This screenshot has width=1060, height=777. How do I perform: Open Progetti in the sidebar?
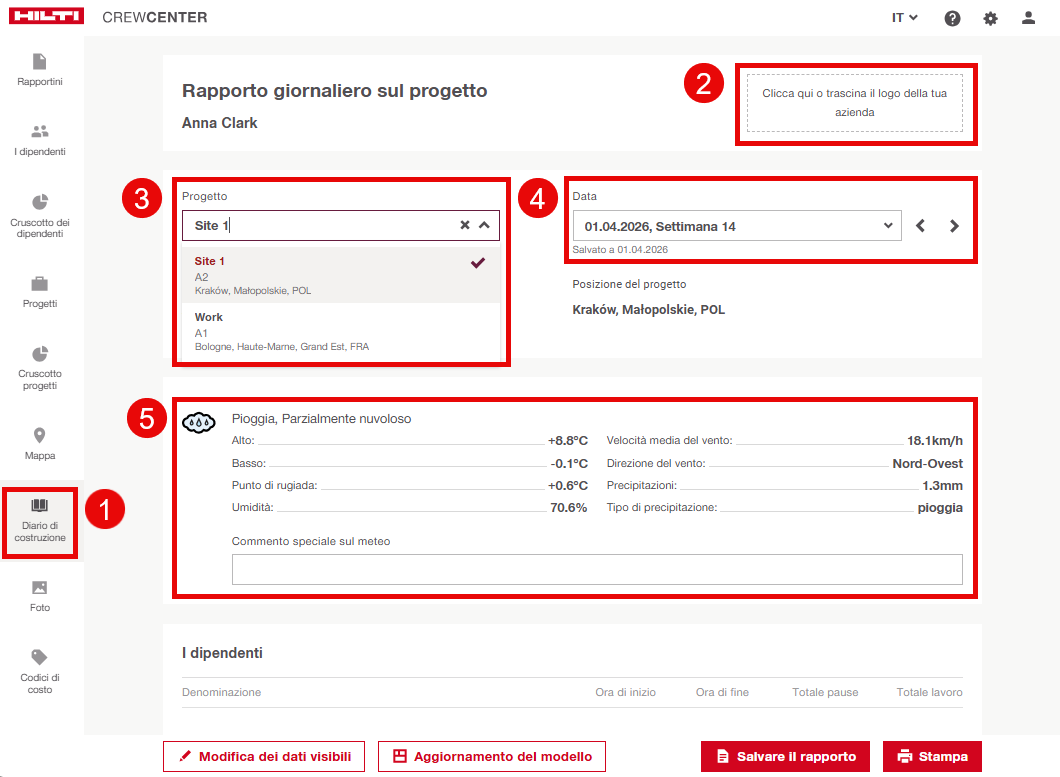click(x=40, y=292)
